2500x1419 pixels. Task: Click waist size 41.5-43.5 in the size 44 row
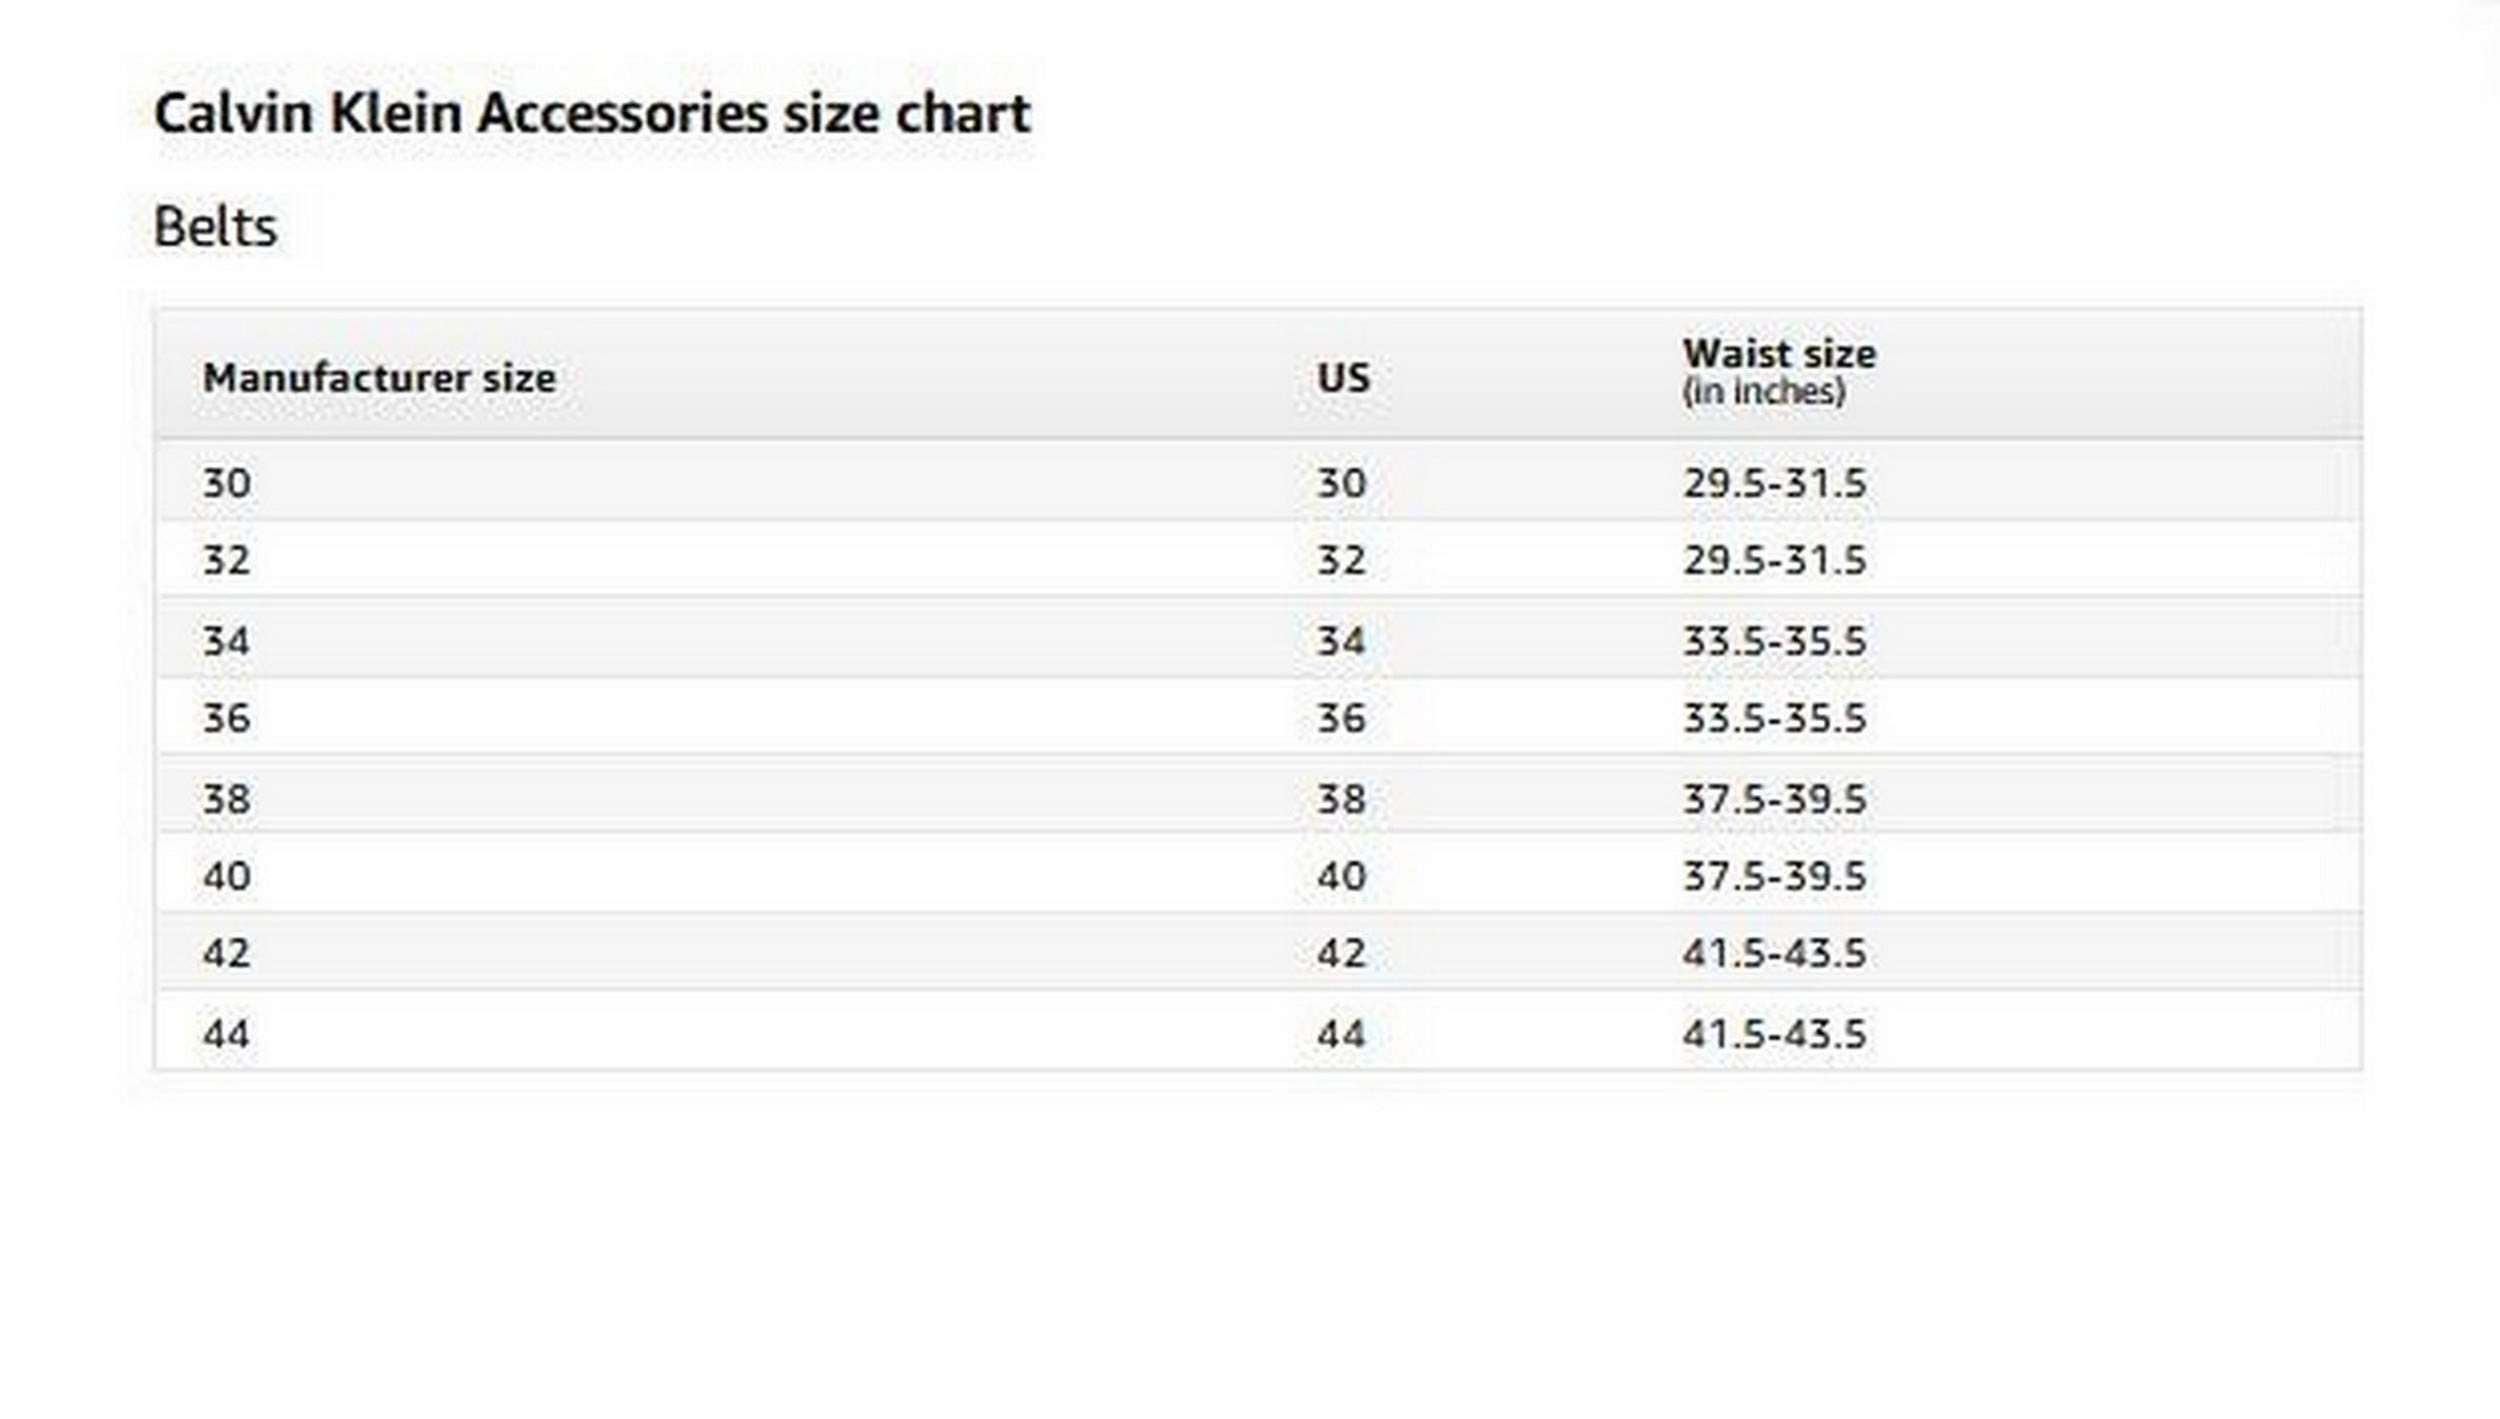1774,1033
